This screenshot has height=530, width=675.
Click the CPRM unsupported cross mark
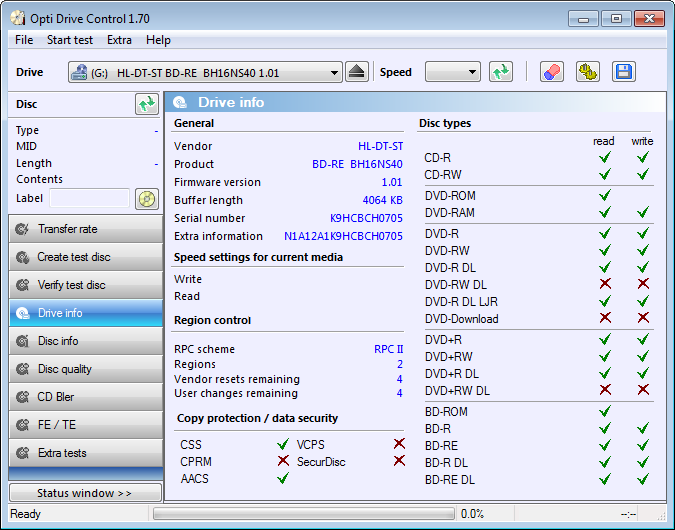pos(283,461)
